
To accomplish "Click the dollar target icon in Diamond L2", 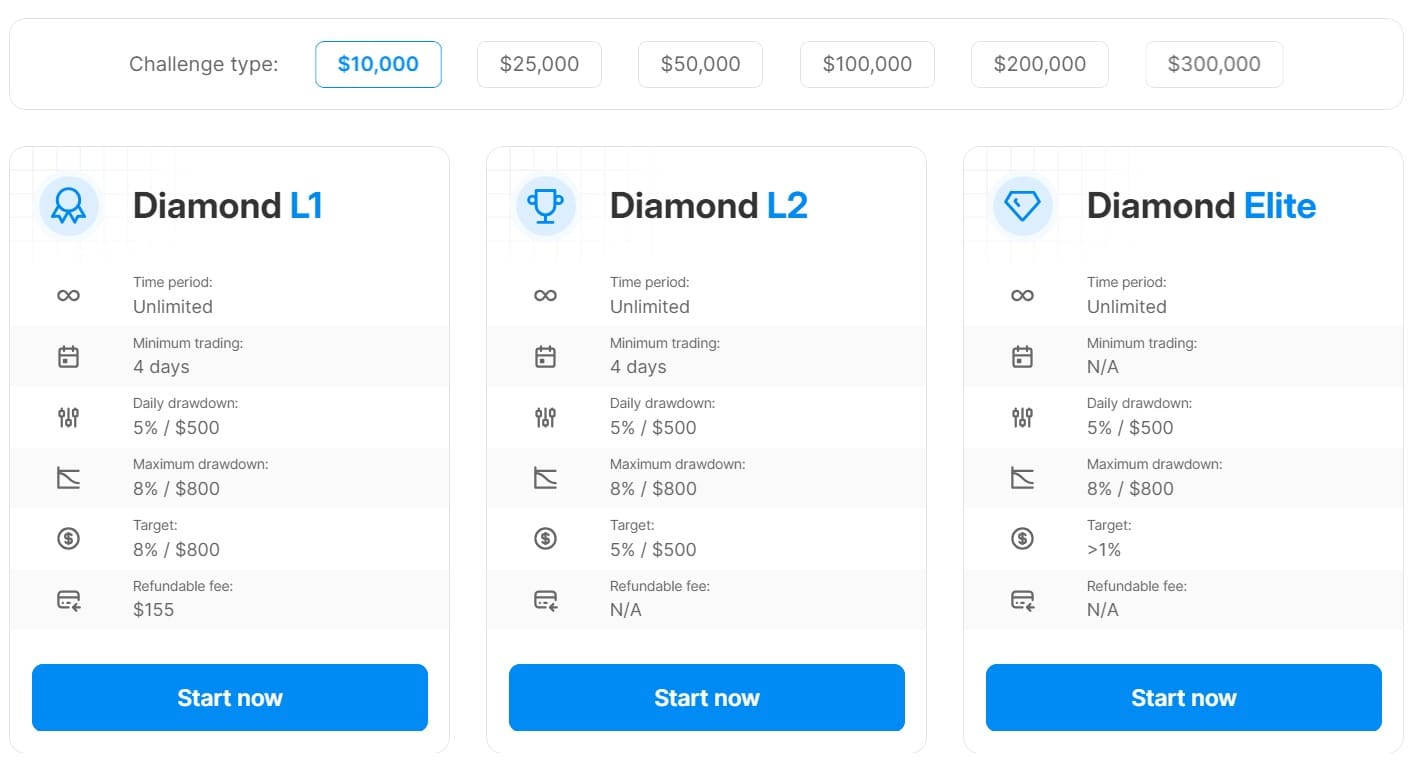I will 545,538.
